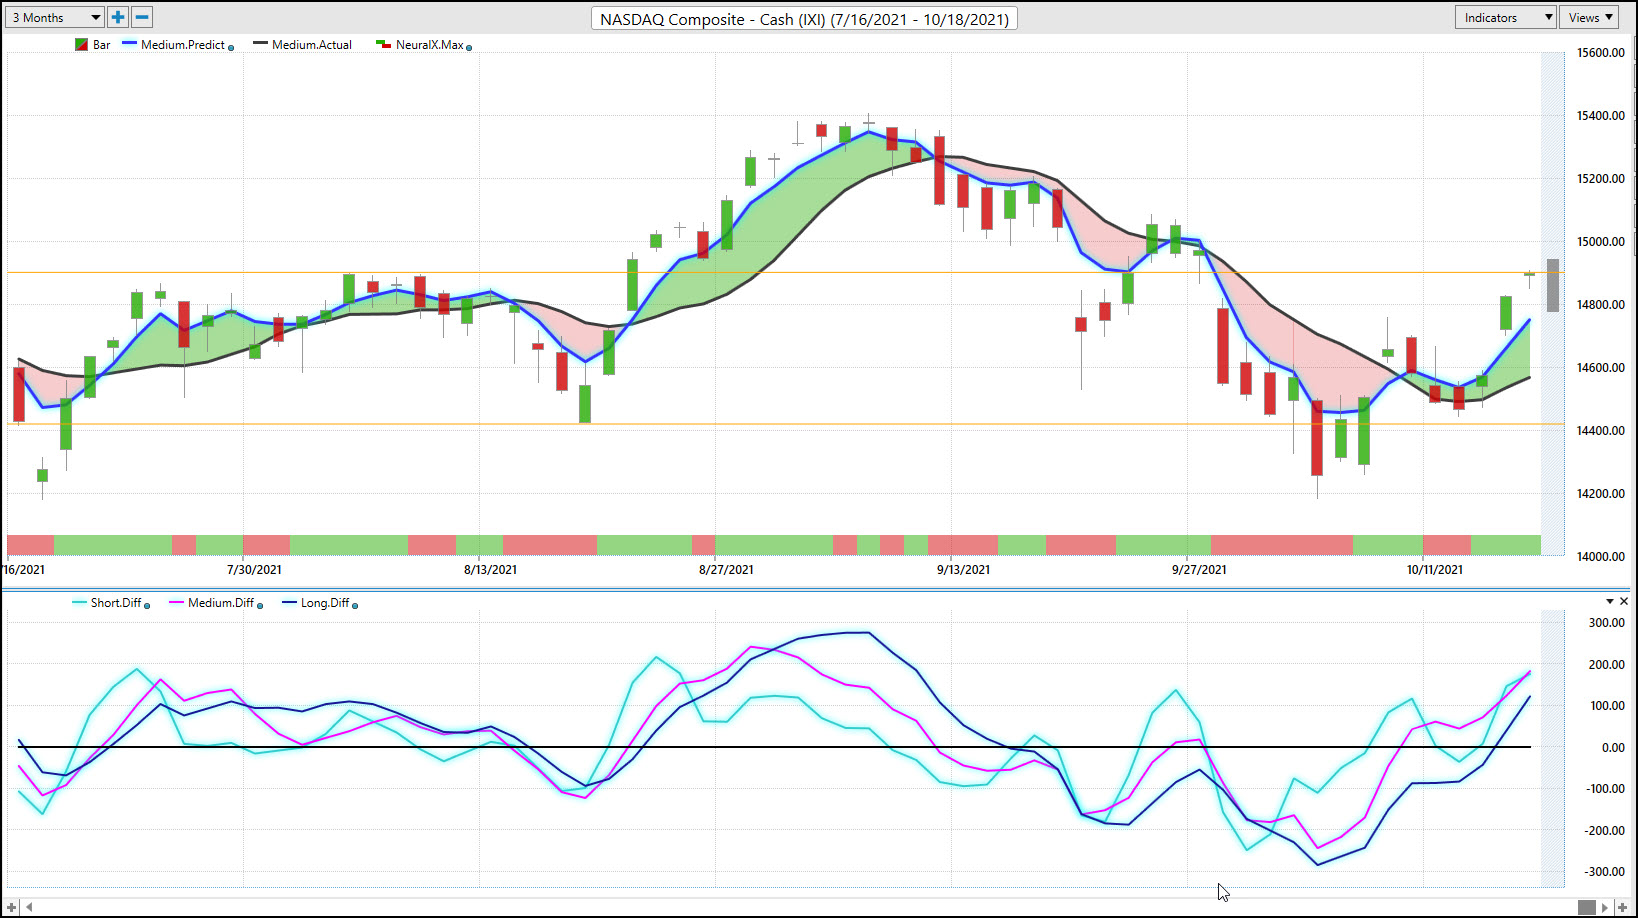Click the 200.00 Diff axis label
The height and width of the screenshot is (918, 1638).
[1607, 665]
